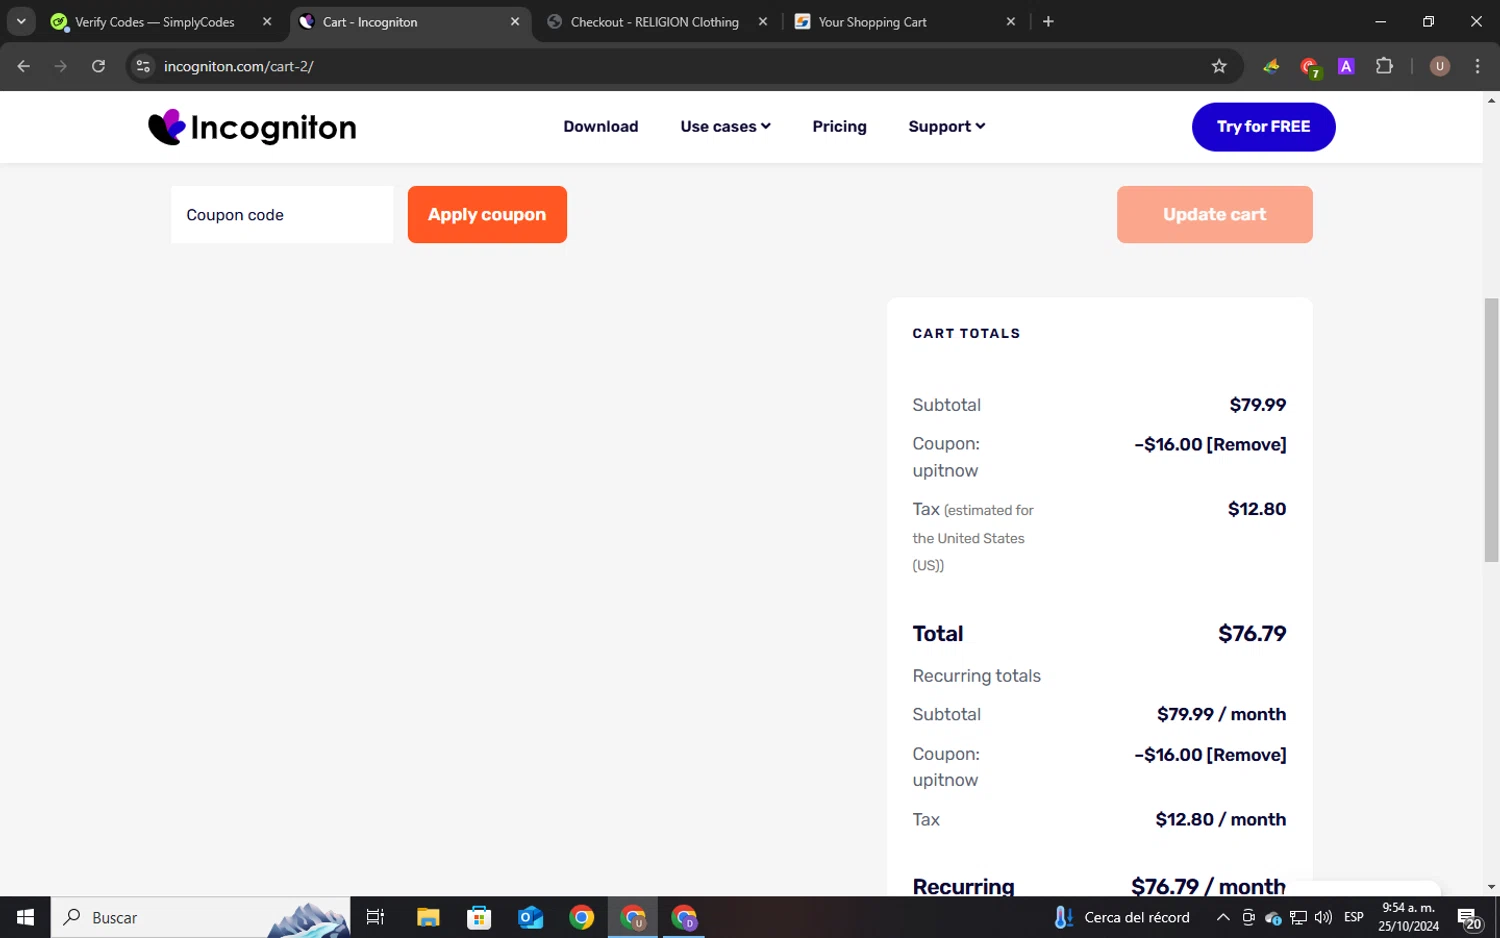Select the Total $76.79 amount text
This screenshot has width=1500, height=938.
pos(1252,634)
